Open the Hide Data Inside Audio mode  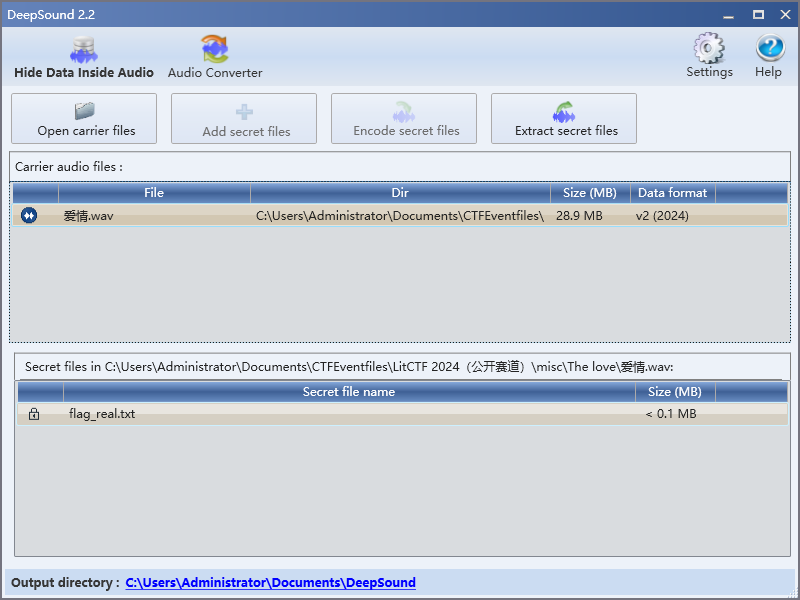point(84,57)
